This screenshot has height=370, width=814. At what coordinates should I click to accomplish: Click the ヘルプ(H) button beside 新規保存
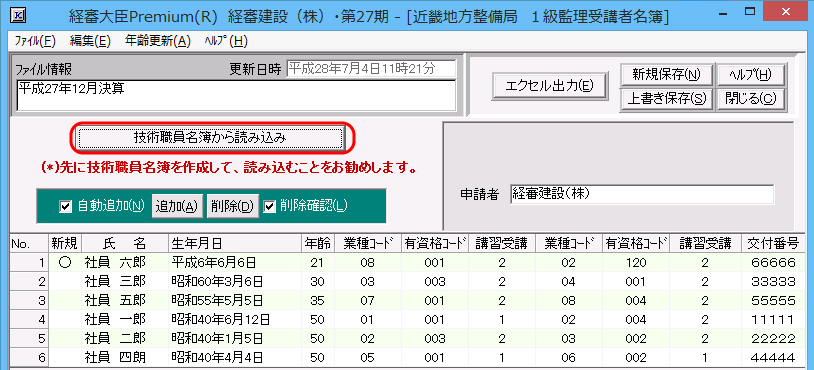pyautogui.click(x=751, y=75)
